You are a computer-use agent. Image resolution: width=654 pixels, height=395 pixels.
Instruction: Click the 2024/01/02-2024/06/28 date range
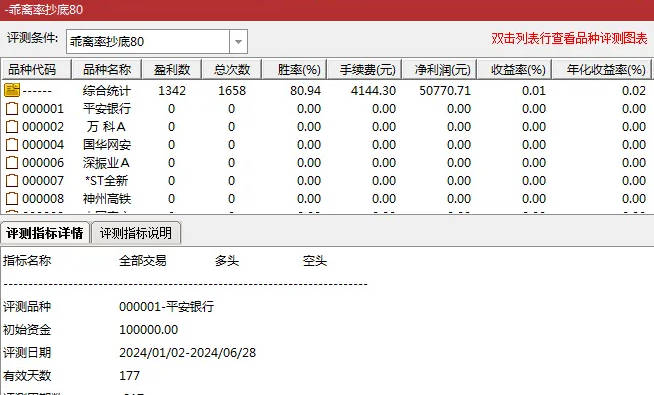coord(187,352)
